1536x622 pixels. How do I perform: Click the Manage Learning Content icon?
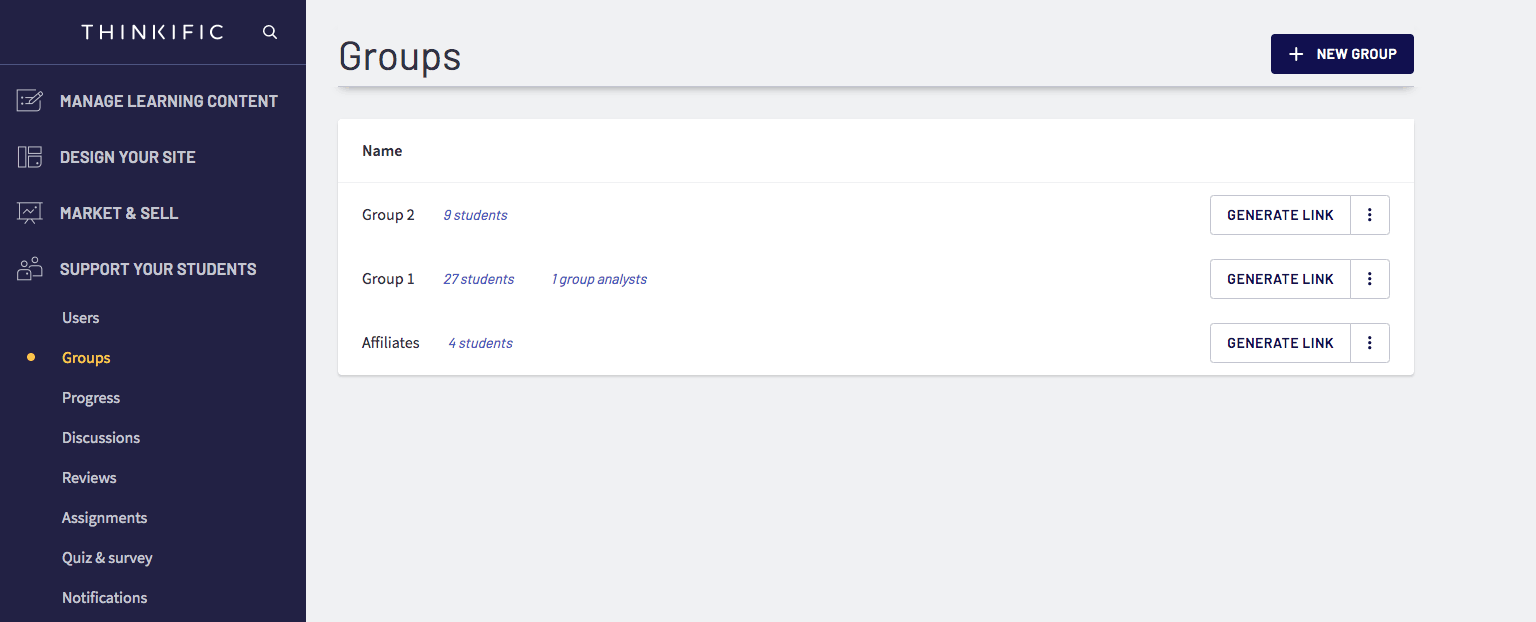point(29,100)
